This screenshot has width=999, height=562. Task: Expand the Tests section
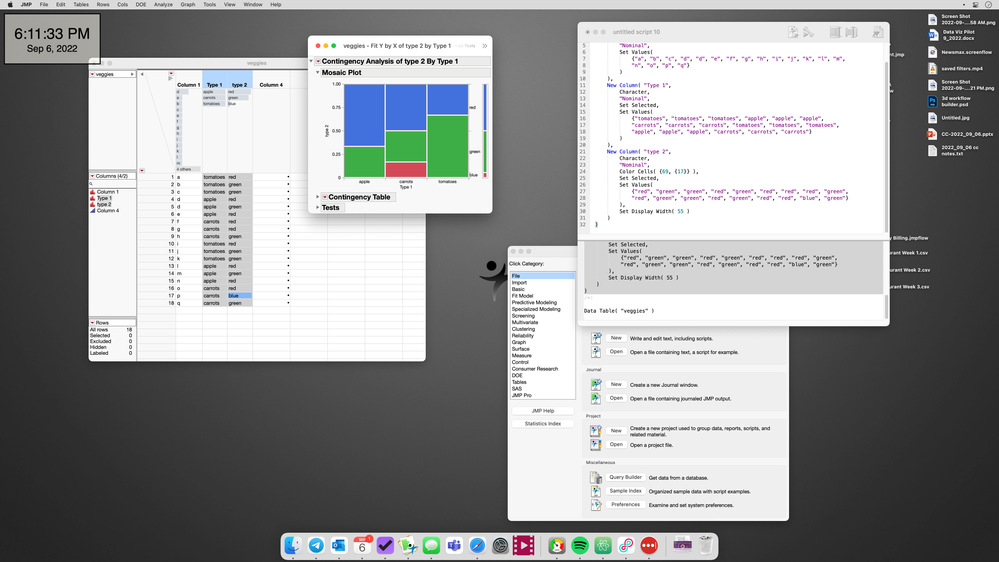point(318,208)
